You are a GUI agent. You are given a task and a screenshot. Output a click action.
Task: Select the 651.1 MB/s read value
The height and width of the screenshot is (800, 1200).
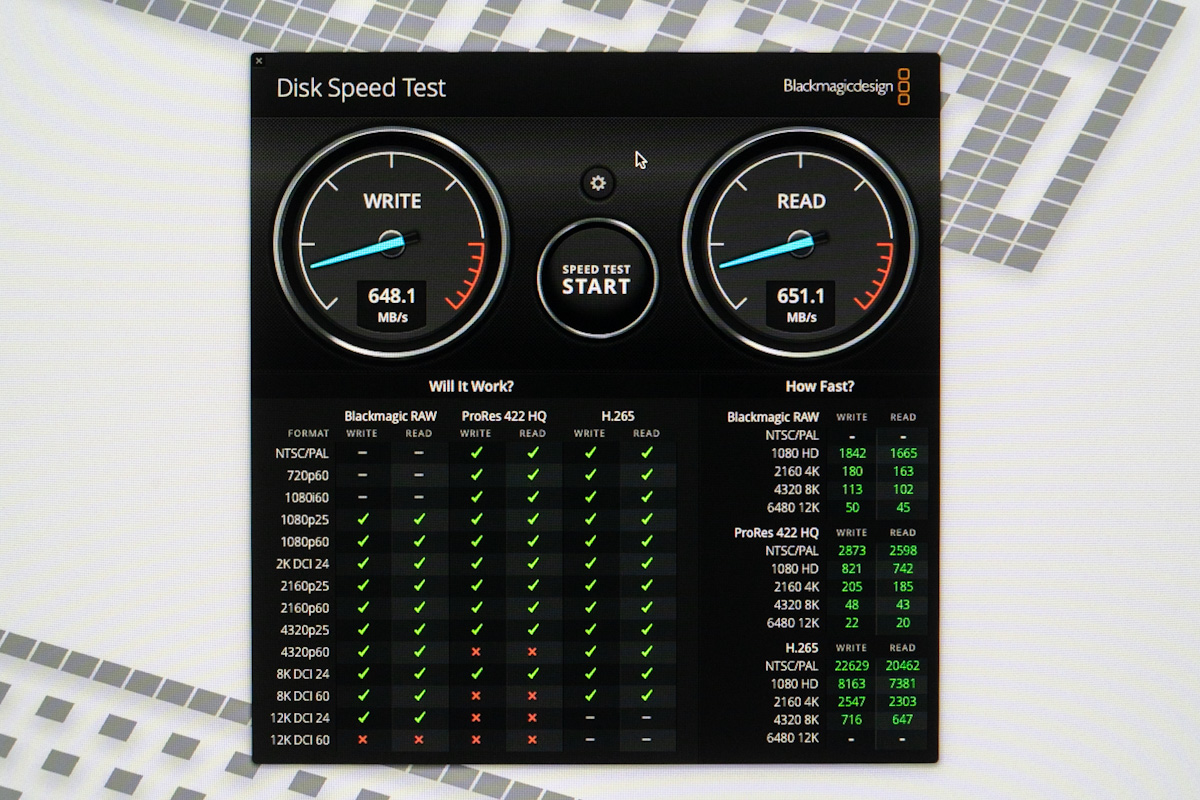800,304
